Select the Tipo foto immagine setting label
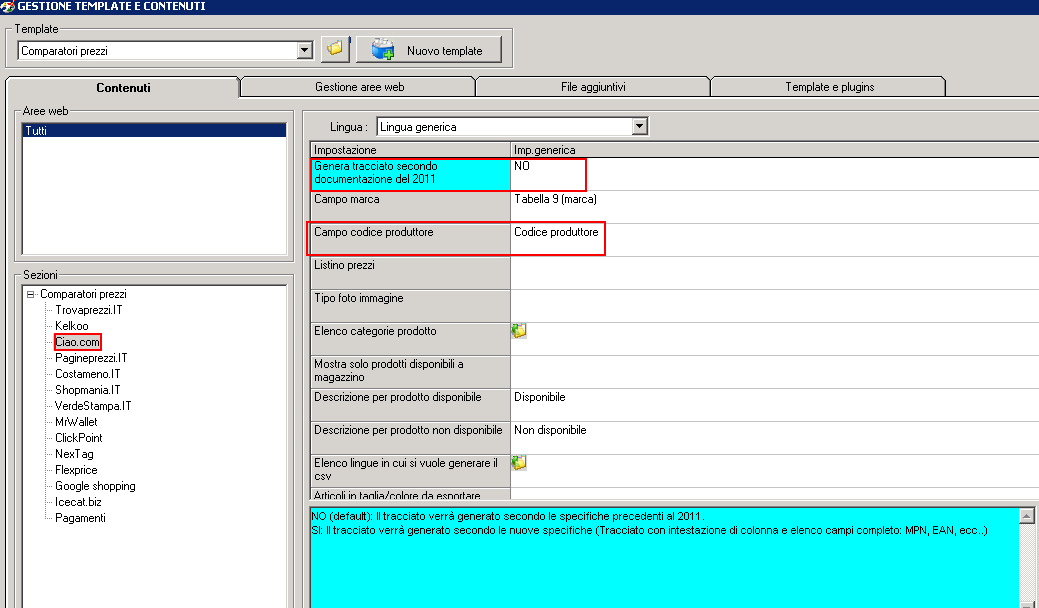Viewport: 1039px width, 608px height. [410, 306]
